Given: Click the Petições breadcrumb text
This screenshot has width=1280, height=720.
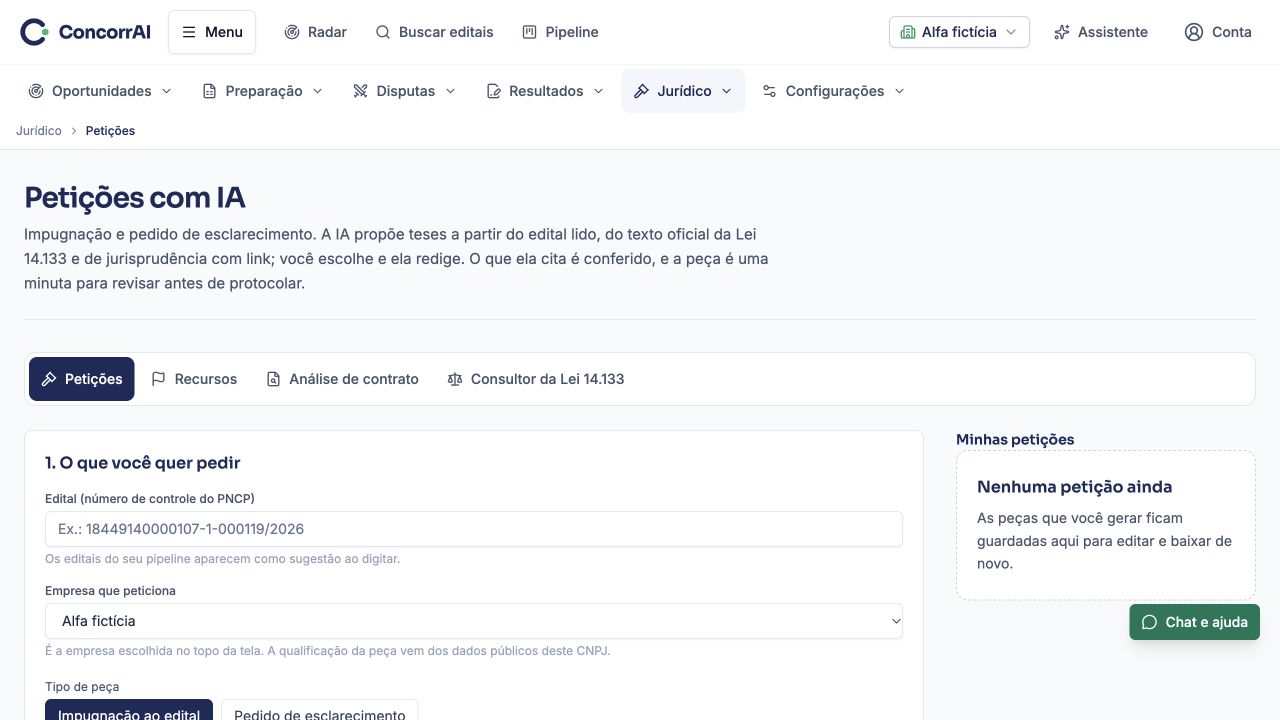Looking at the screenshot, I should click(110, 131).
